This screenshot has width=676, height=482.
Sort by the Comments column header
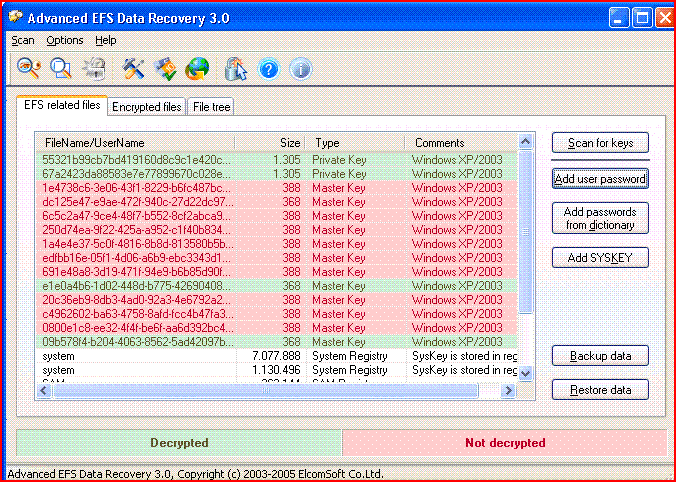[461, 143]
